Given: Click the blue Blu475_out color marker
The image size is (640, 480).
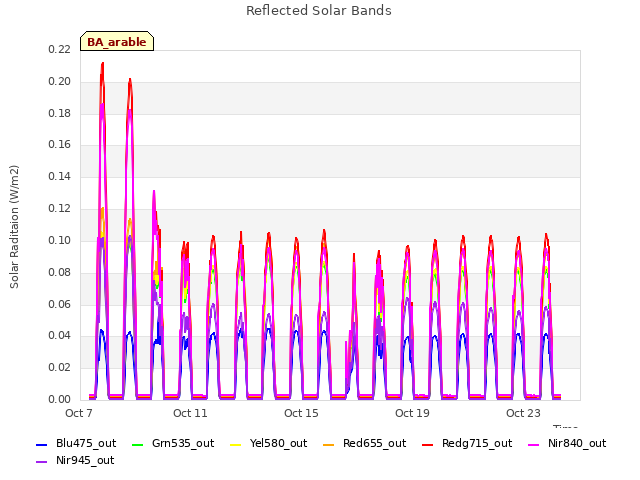Looking at the screenshot, I should 42,444.
